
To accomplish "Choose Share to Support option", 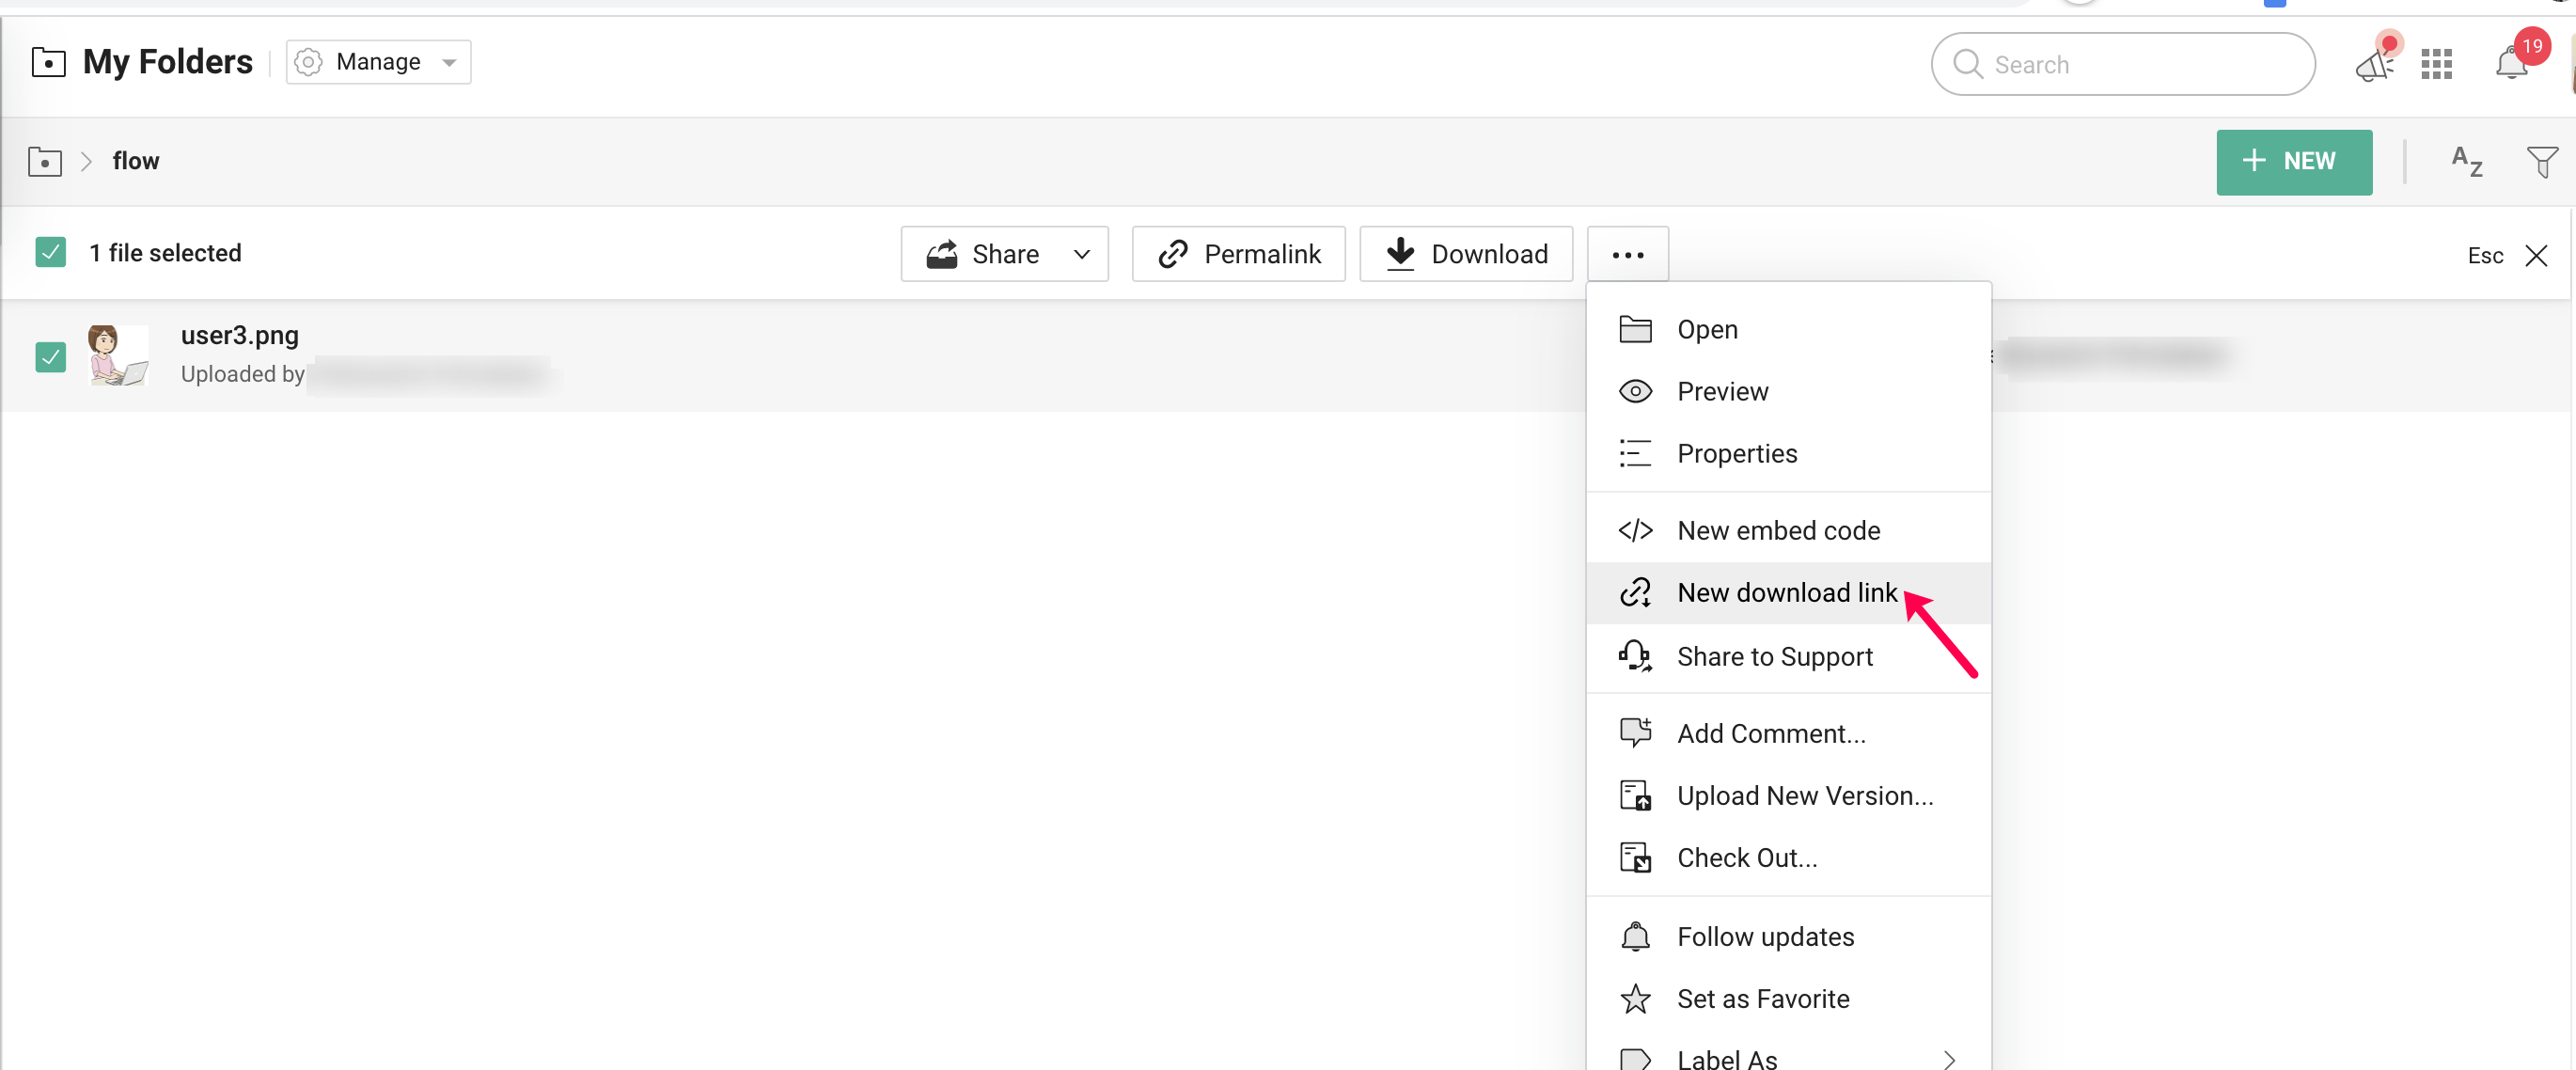I will coord(1773,656).
